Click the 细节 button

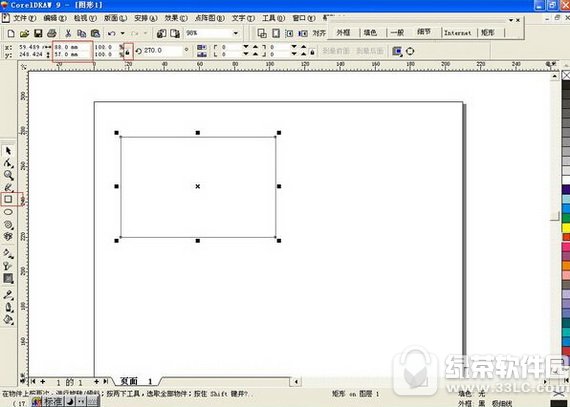coord(424,32)
